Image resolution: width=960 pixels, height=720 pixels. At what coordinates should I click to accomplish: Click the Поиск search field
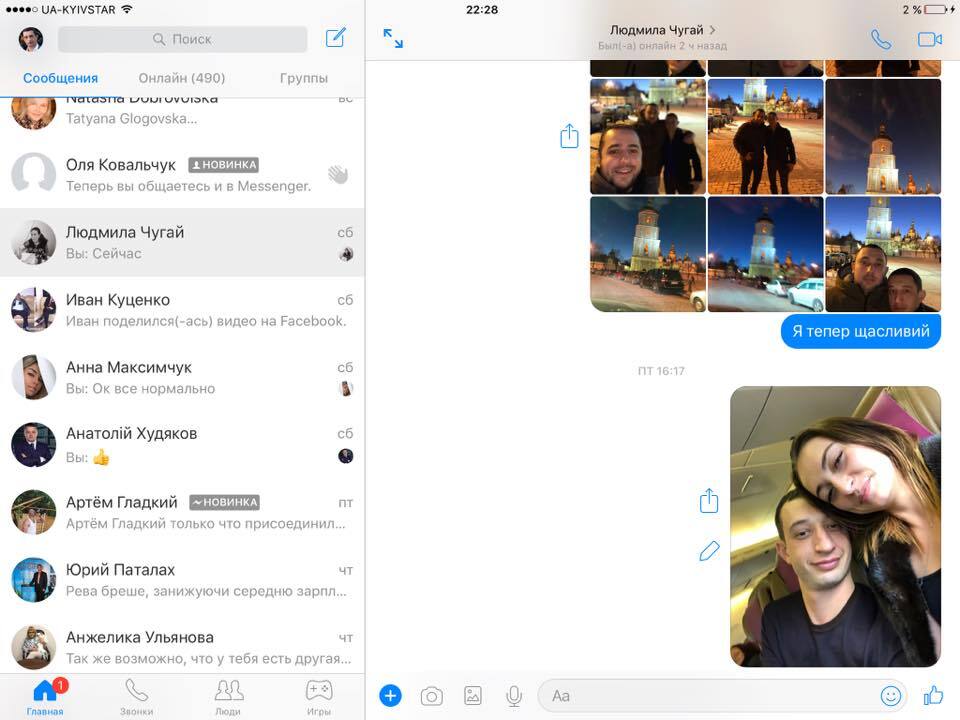pyautogui.click(x=183, y=39)
